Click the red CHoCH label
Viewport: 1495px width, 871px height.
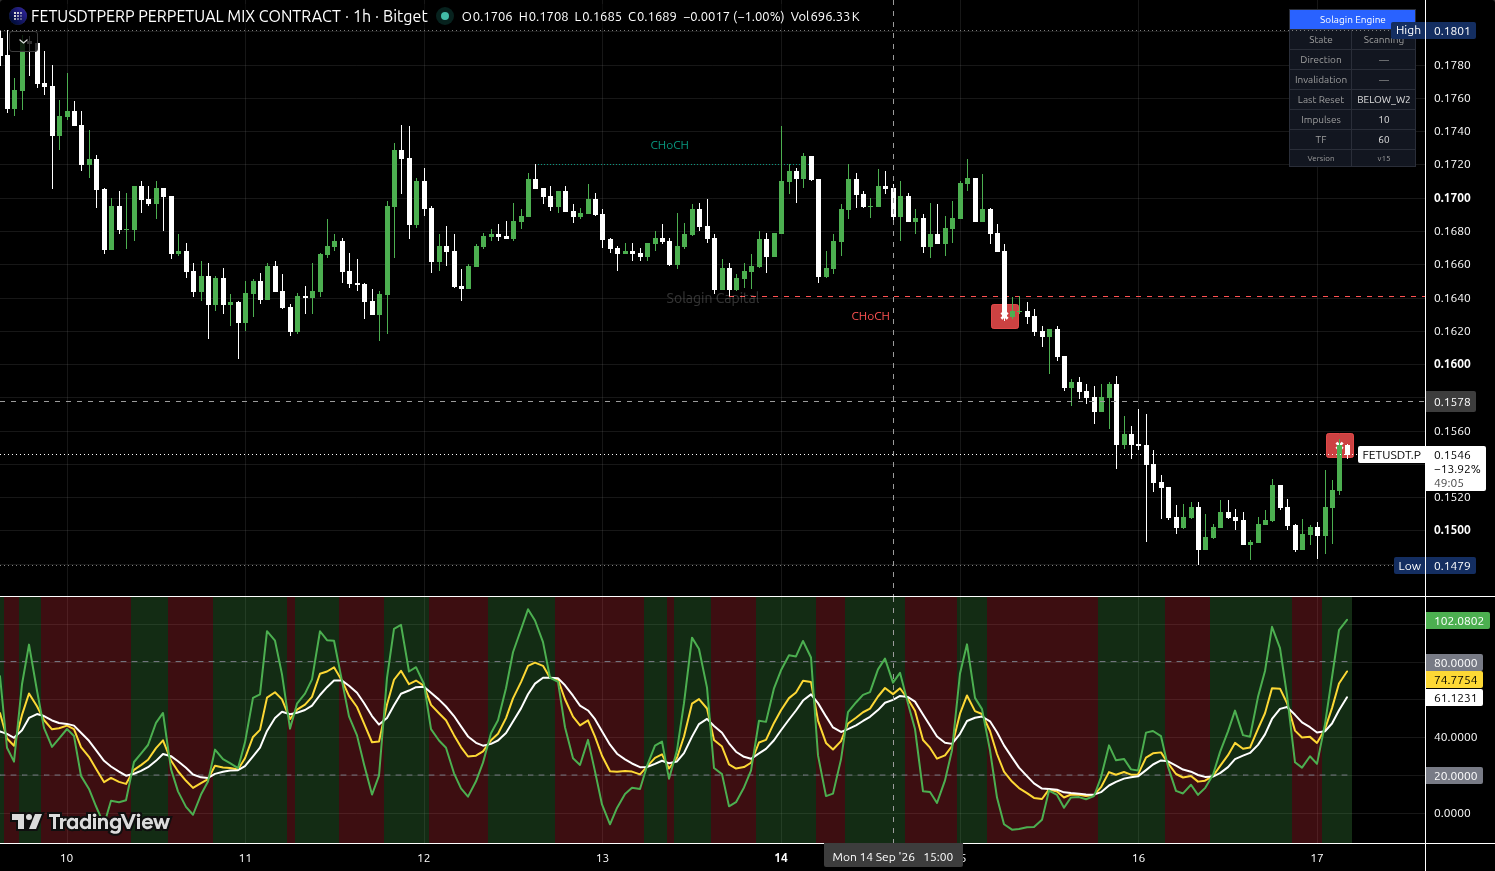(x=870, y=316)
